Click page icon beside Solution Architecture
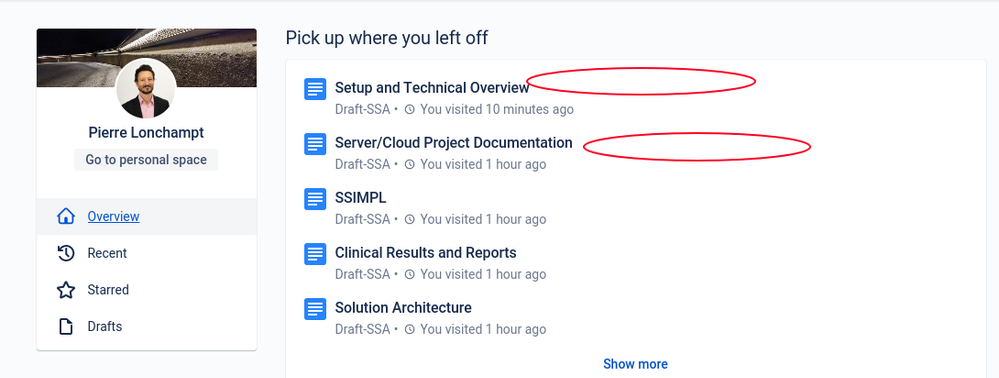This screenshot has width=999, height=378. [315, 309]
